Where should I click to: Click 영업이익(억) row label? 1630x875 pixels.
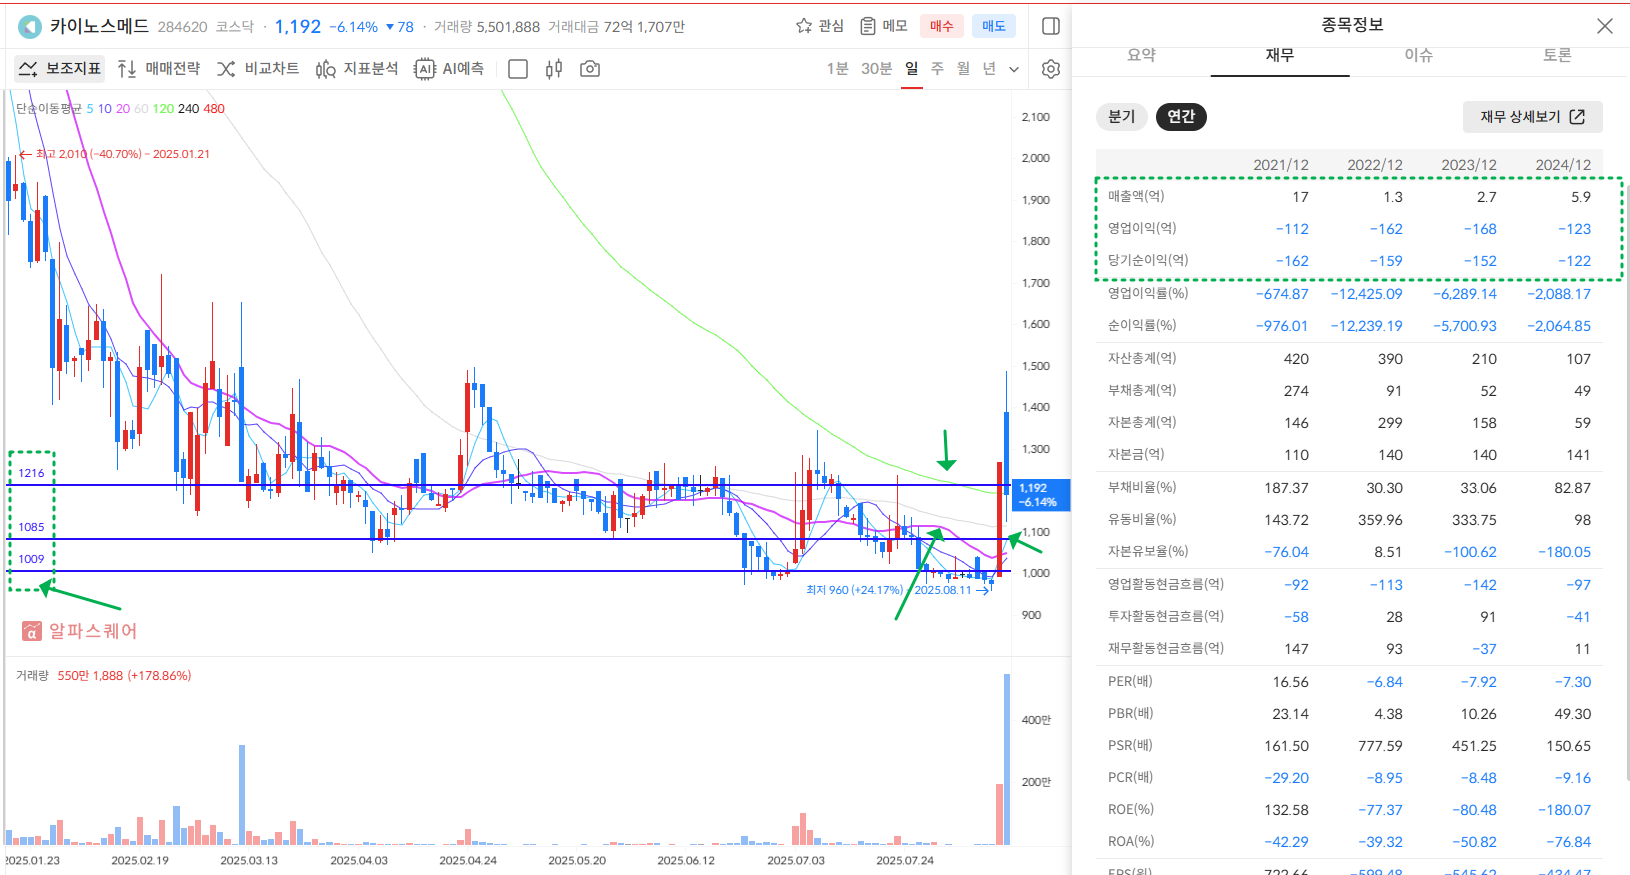(x=1142, y=228)
